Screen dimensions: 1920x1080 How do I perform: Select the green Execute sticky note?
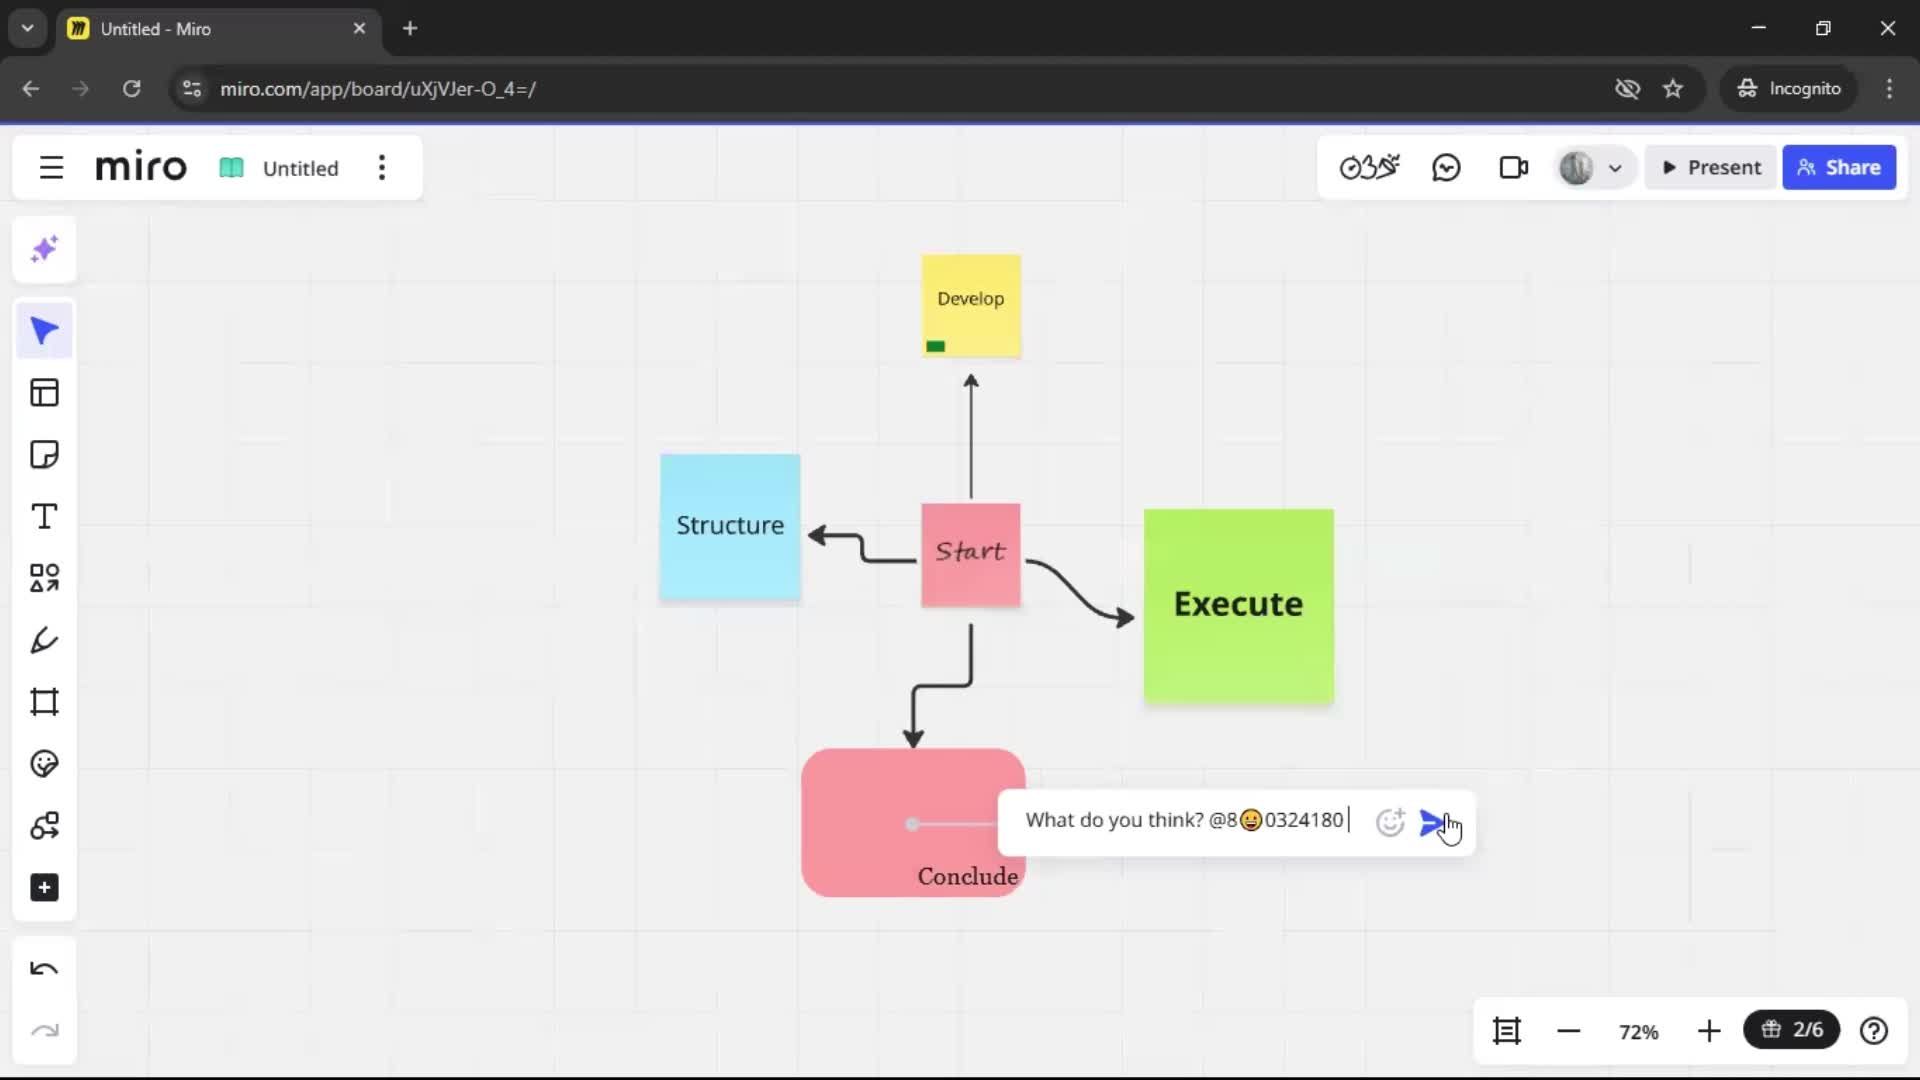click(x=1239, y=606)
